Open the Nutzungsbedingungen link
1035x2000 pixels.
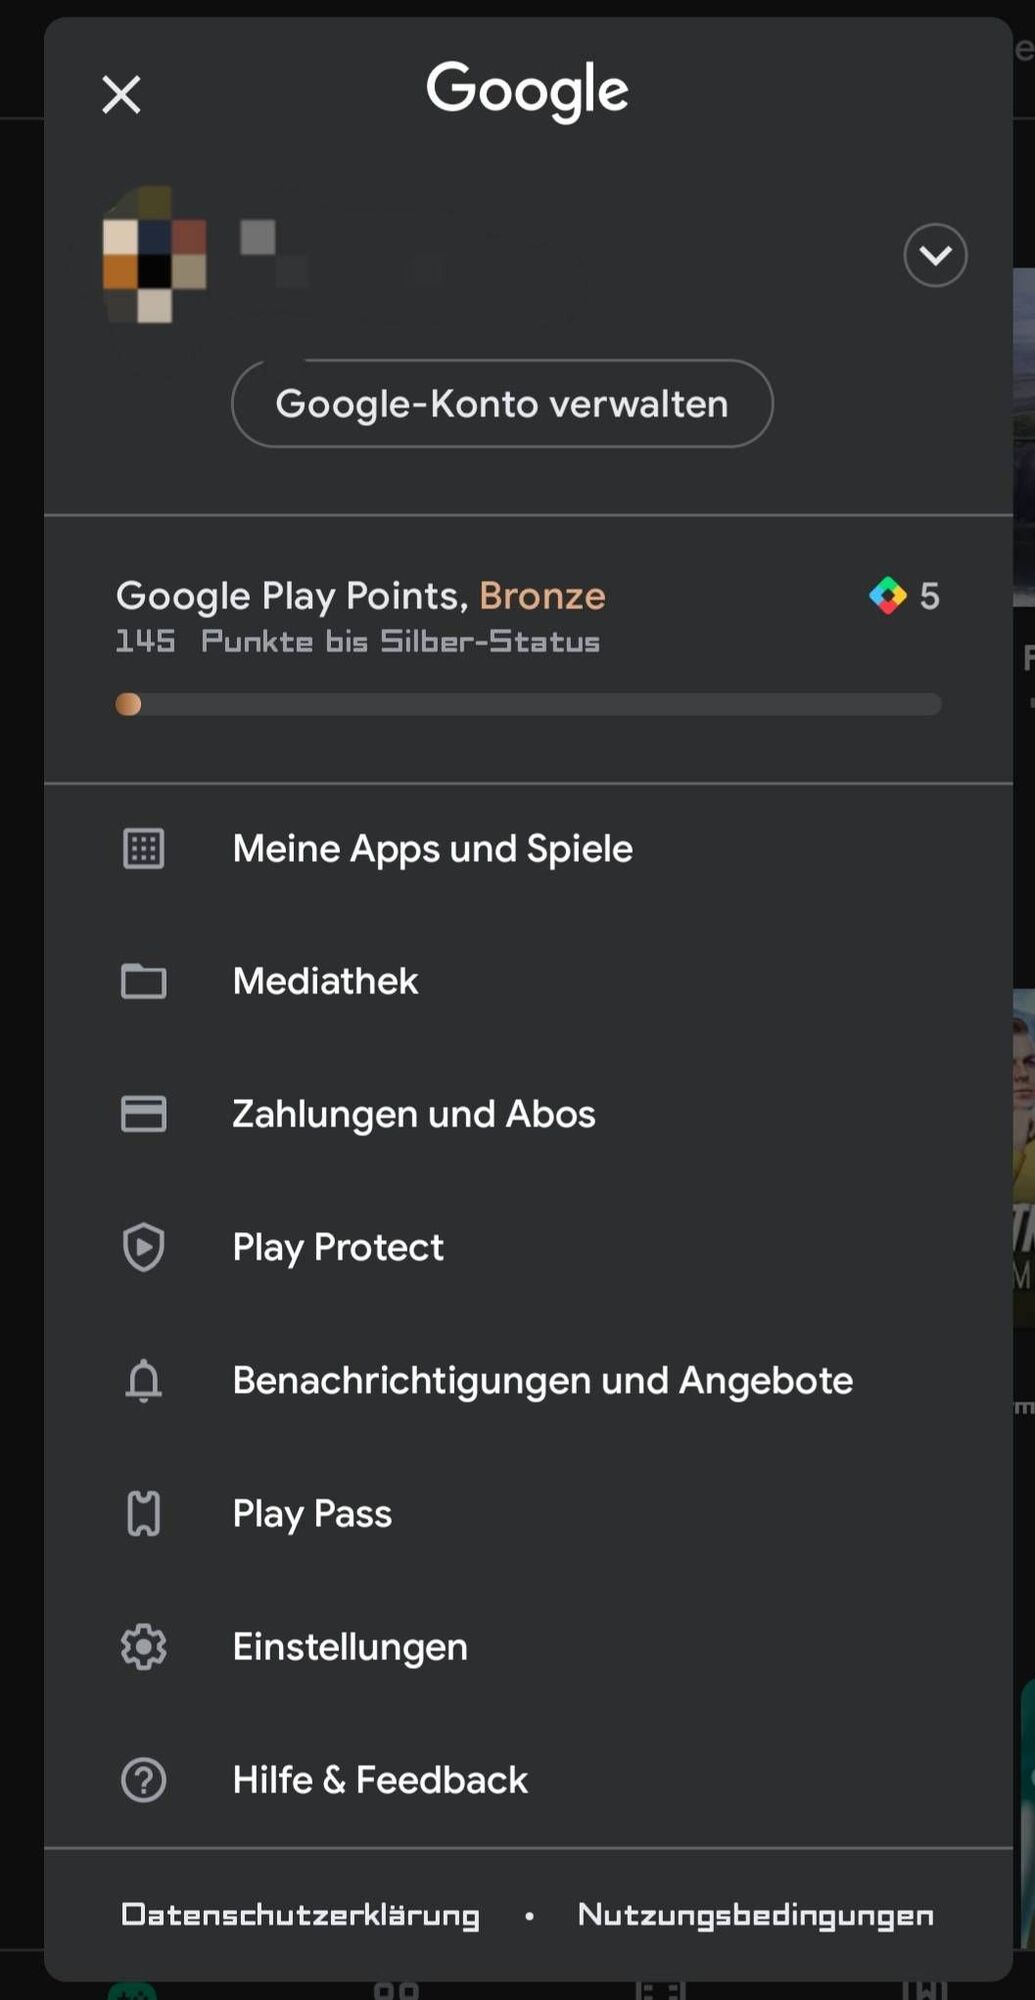pyautogui.click(x=756, y=1915)
